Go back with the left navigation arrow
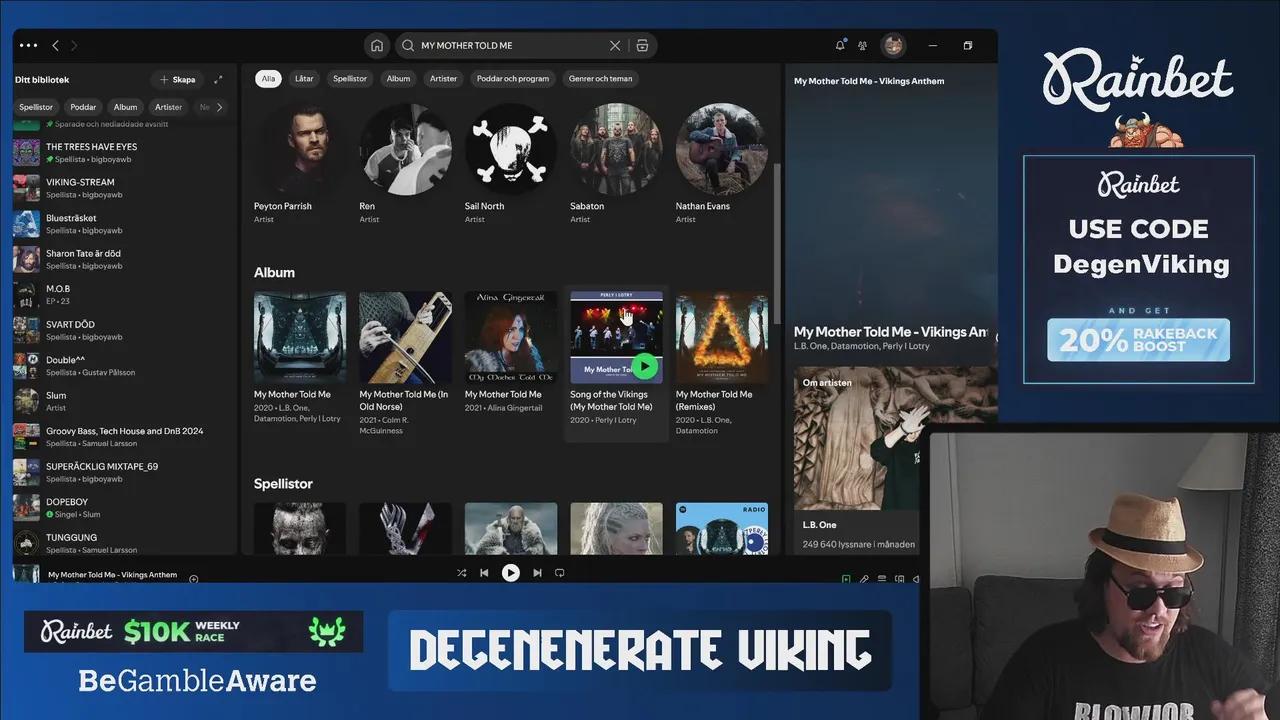This screenshot has width=1280, height=720. [x=55, y=45]
